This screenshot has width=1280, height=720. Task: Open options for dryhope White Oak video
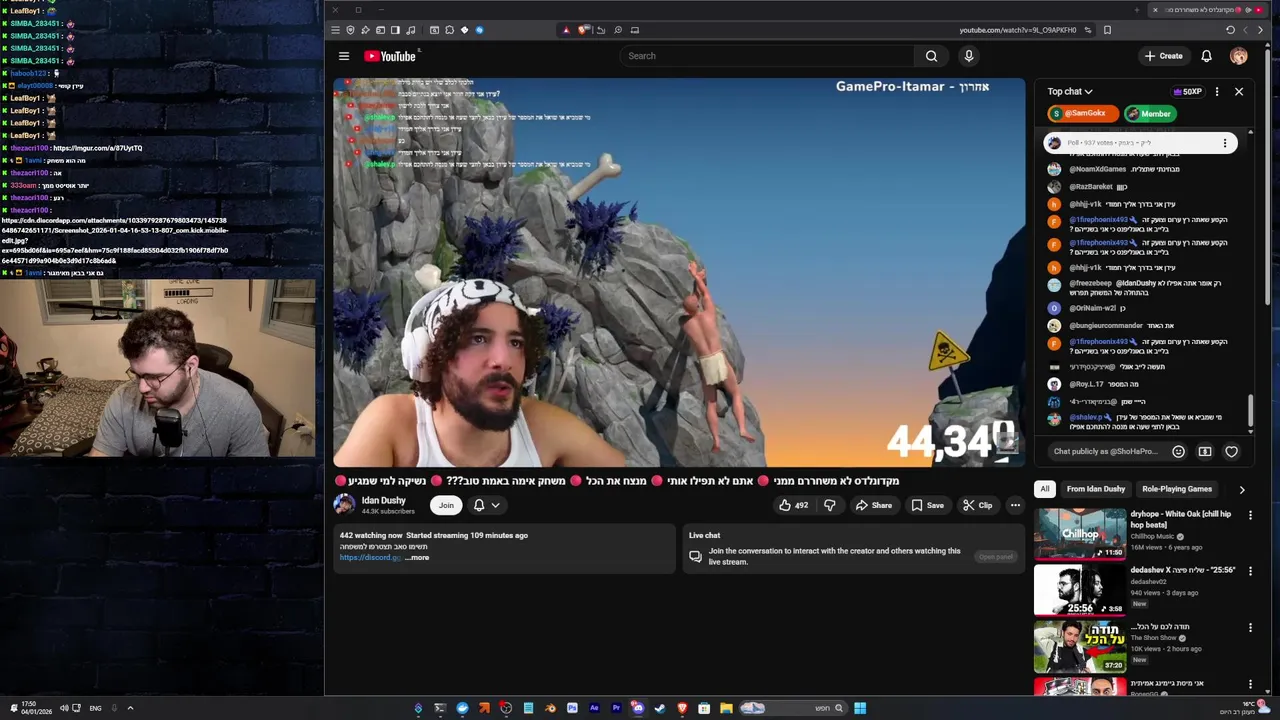tap(1250, 515)
